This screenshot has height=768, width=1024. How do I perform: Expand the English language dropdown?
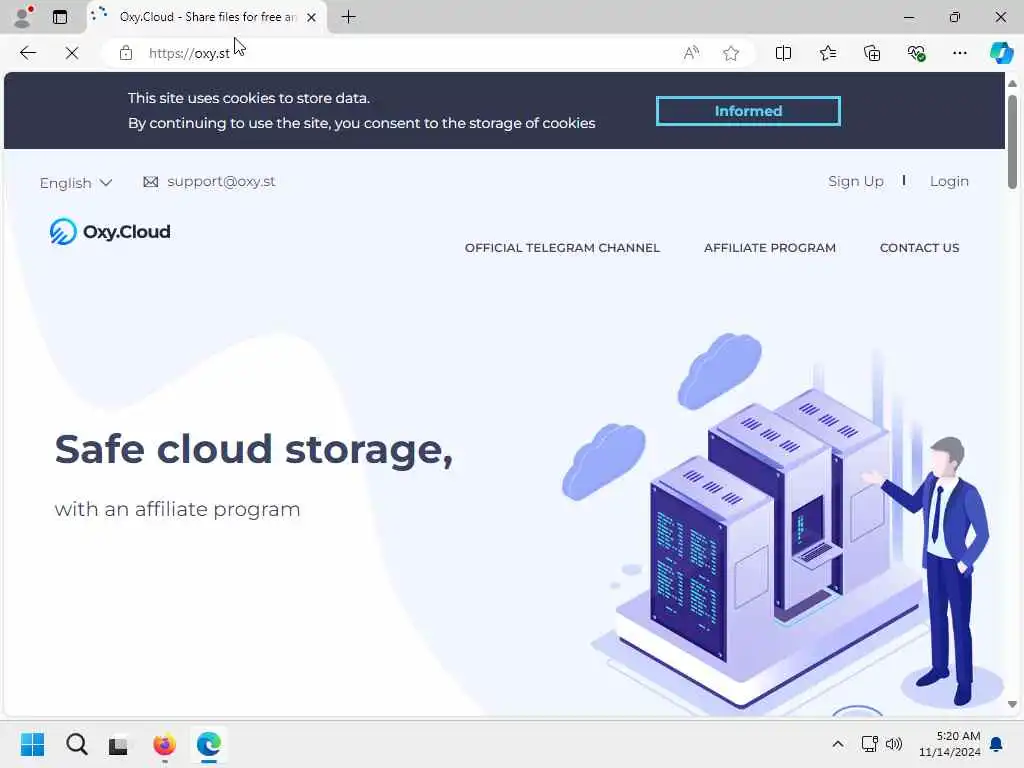[76, 183]
